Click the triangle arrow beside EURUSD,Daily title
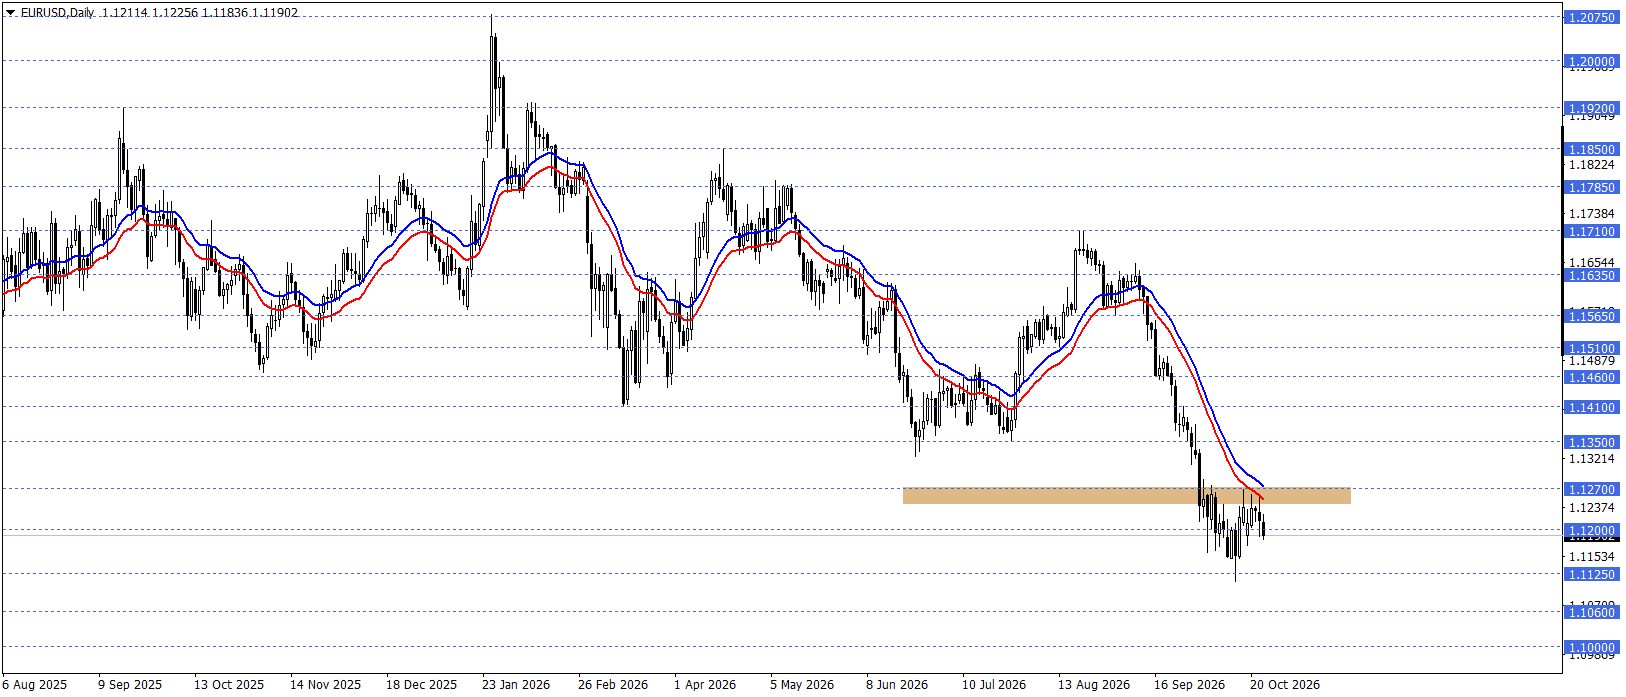 tap(11, 13)
